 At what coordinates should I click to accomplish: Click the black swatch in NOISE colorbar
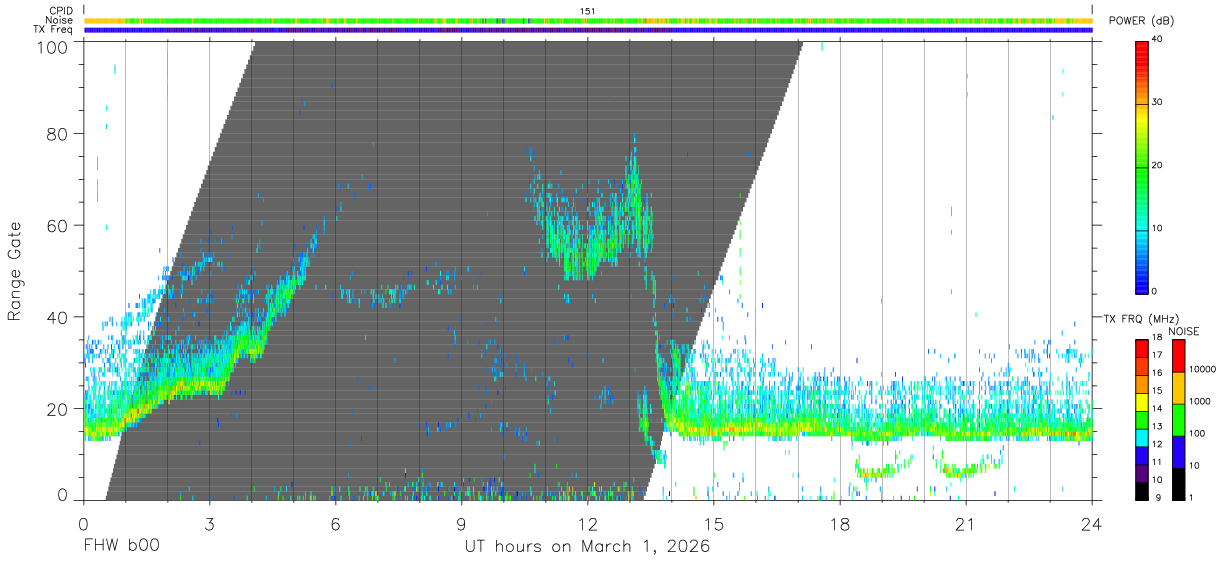(1179, 484)
